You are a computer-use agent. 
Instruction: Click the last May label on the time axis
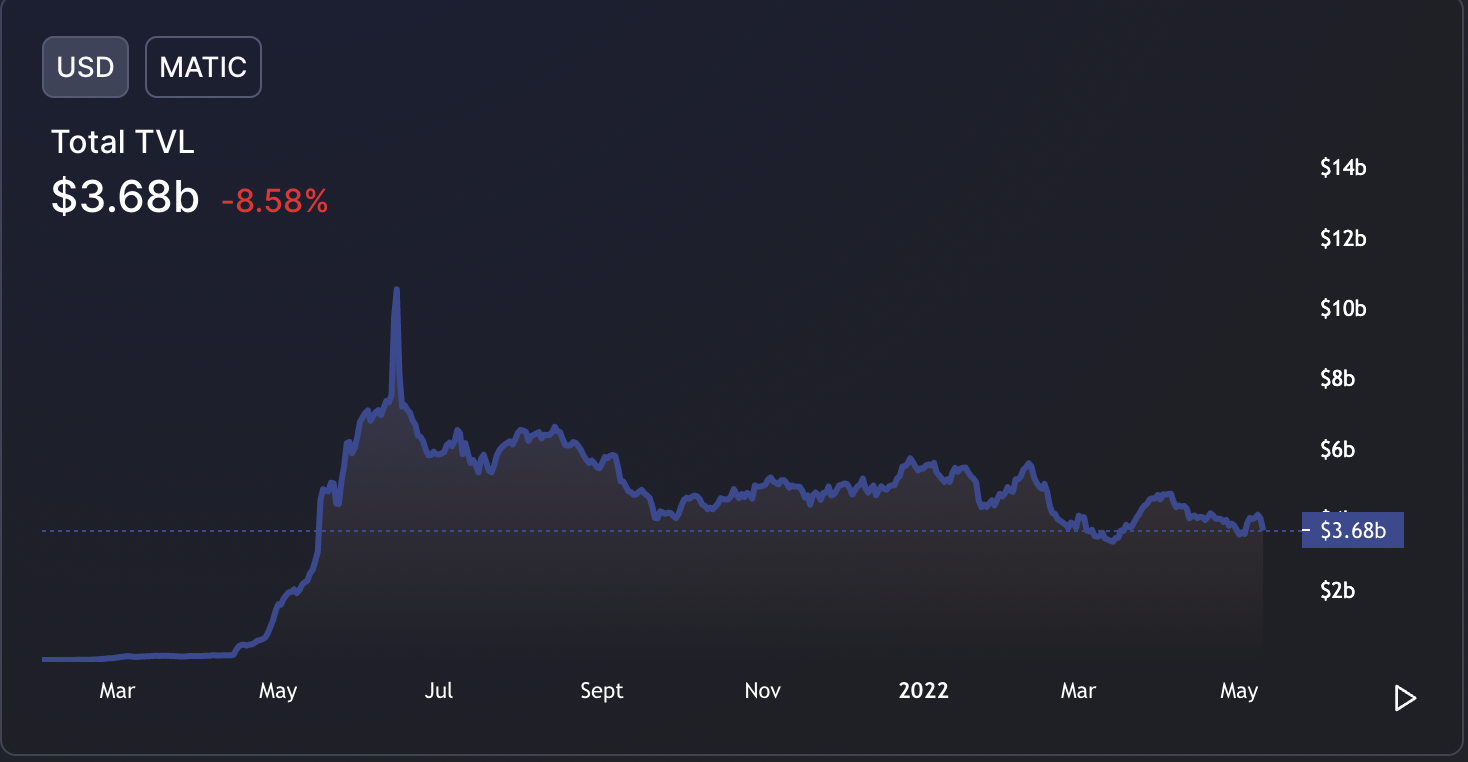click(1239, 690)
